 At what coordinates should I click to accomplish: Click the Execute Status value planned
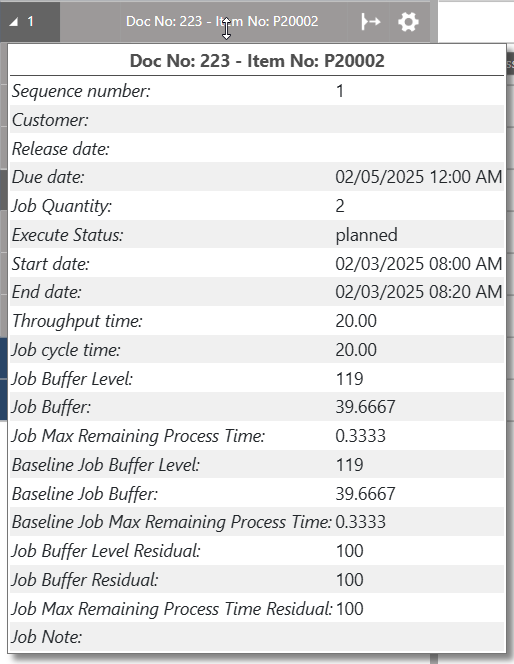coord(366,235)
